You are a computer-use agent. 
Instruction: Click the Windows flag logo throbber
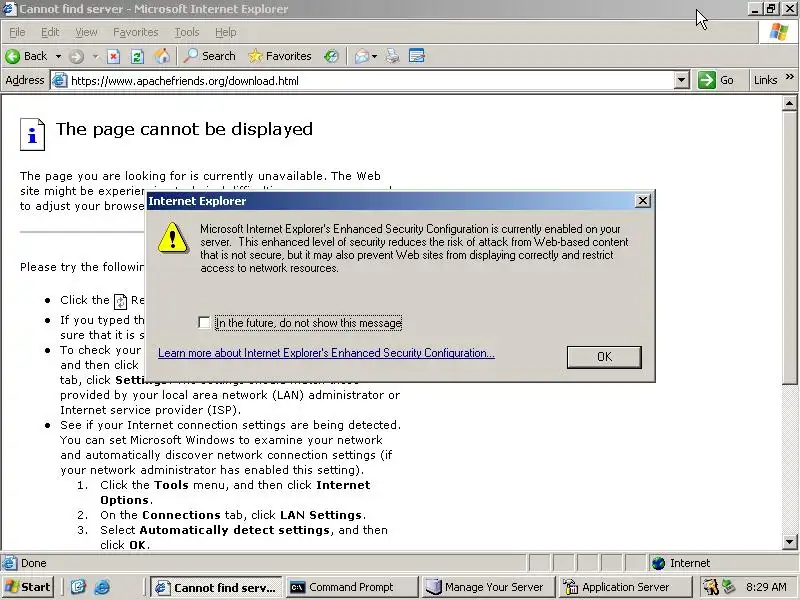click(779, 32)
